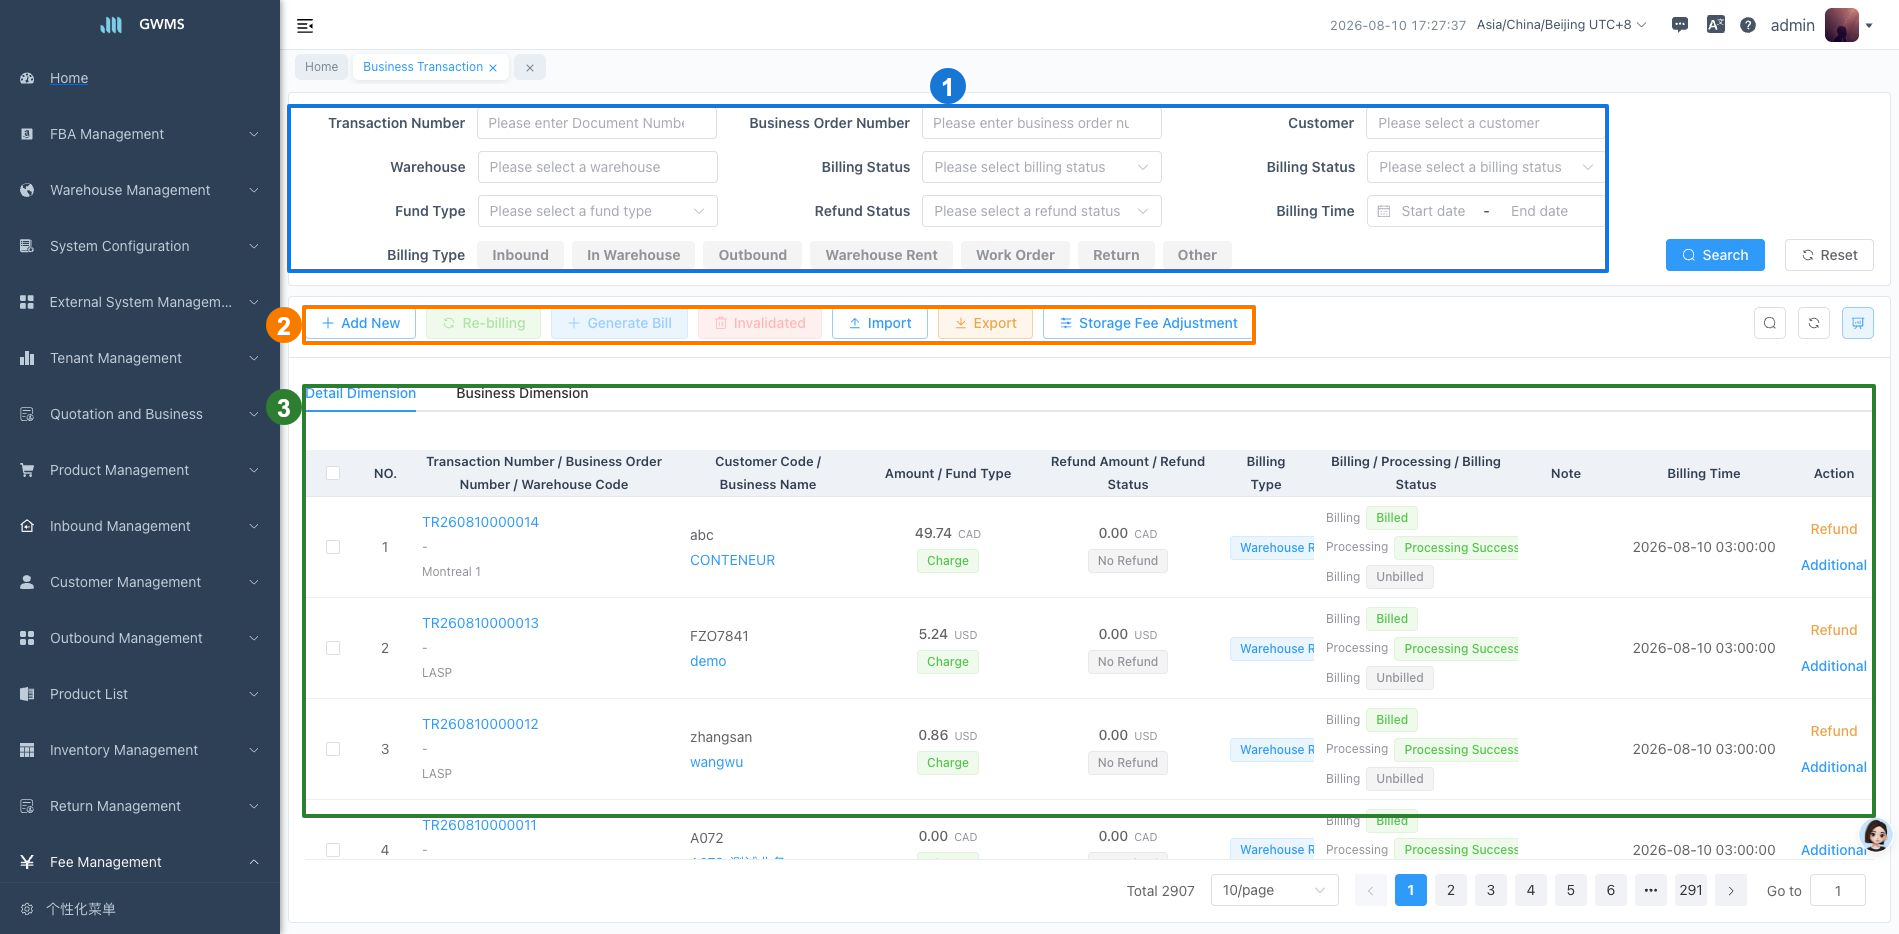Open the Warehouse select field
This screenshot has width=1899, height=934.
pos(597,167)
